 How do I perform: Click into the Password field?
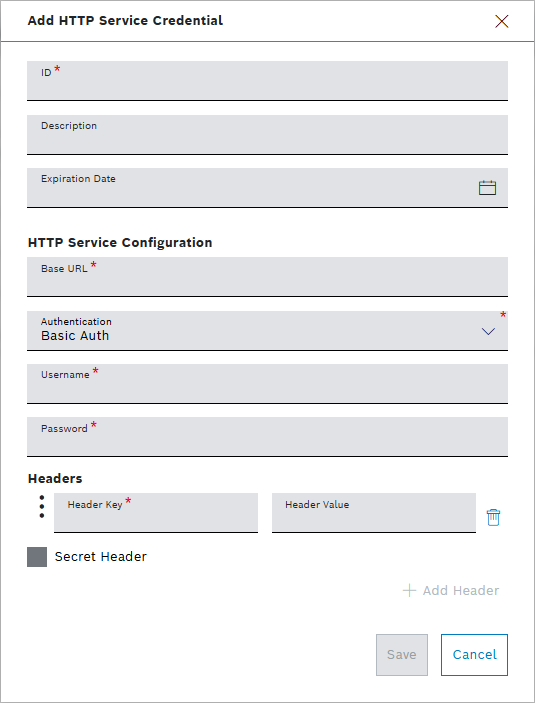click(267, 437)
